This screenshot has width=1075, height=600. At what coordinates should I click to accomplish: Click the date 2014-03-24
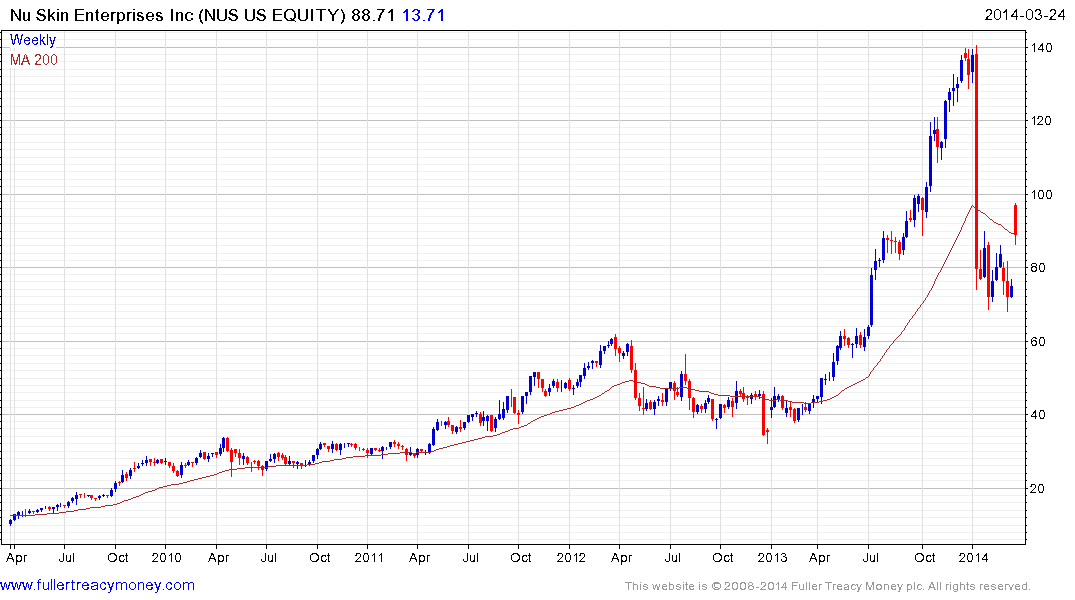tap(1024, 15)
